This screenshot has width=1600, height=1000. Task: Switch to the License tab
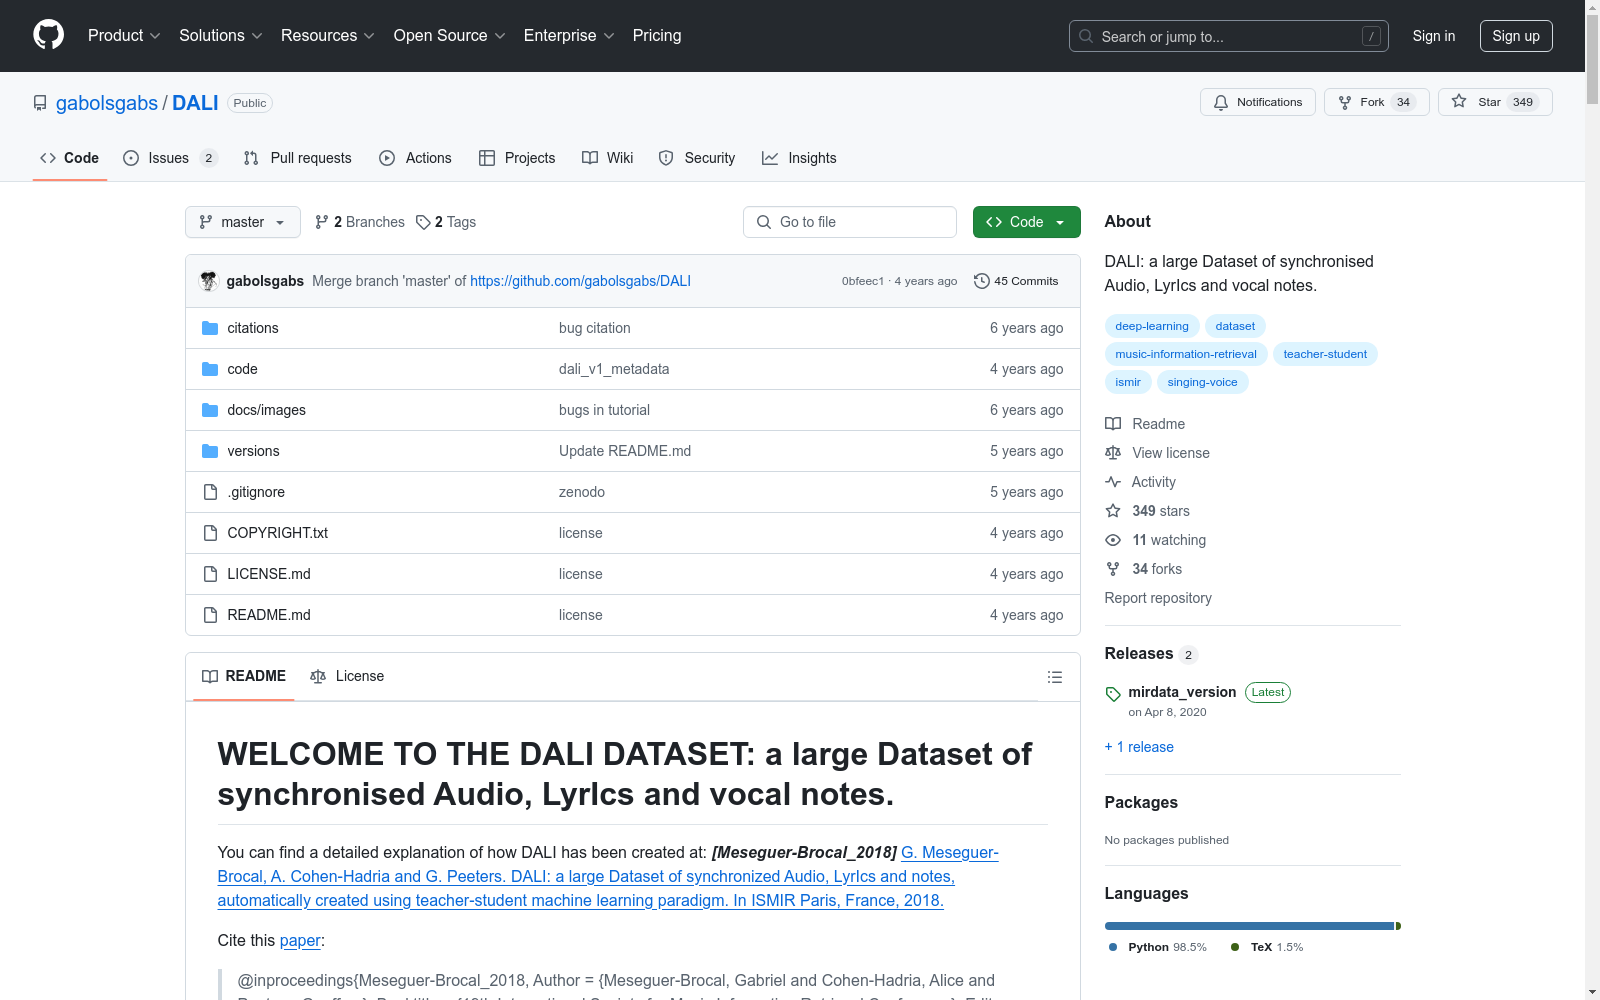point(347,677)
